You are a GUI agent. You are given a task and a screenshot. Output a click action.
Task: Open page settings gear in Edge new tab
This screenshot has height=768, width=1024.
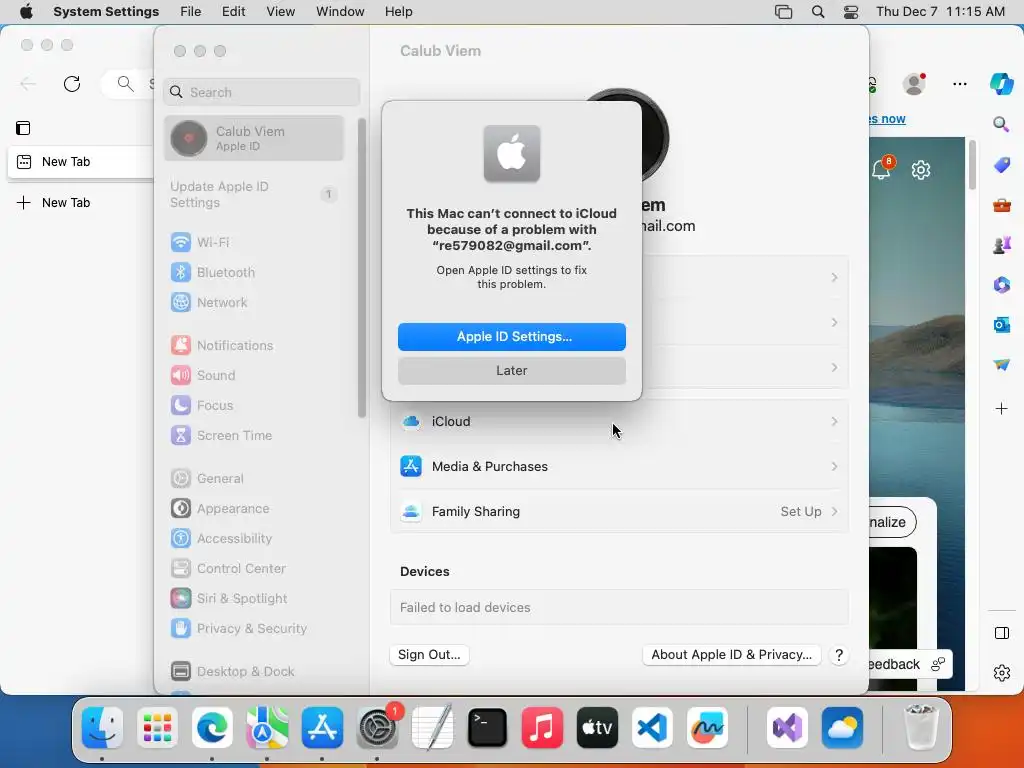tap(921, 170)
